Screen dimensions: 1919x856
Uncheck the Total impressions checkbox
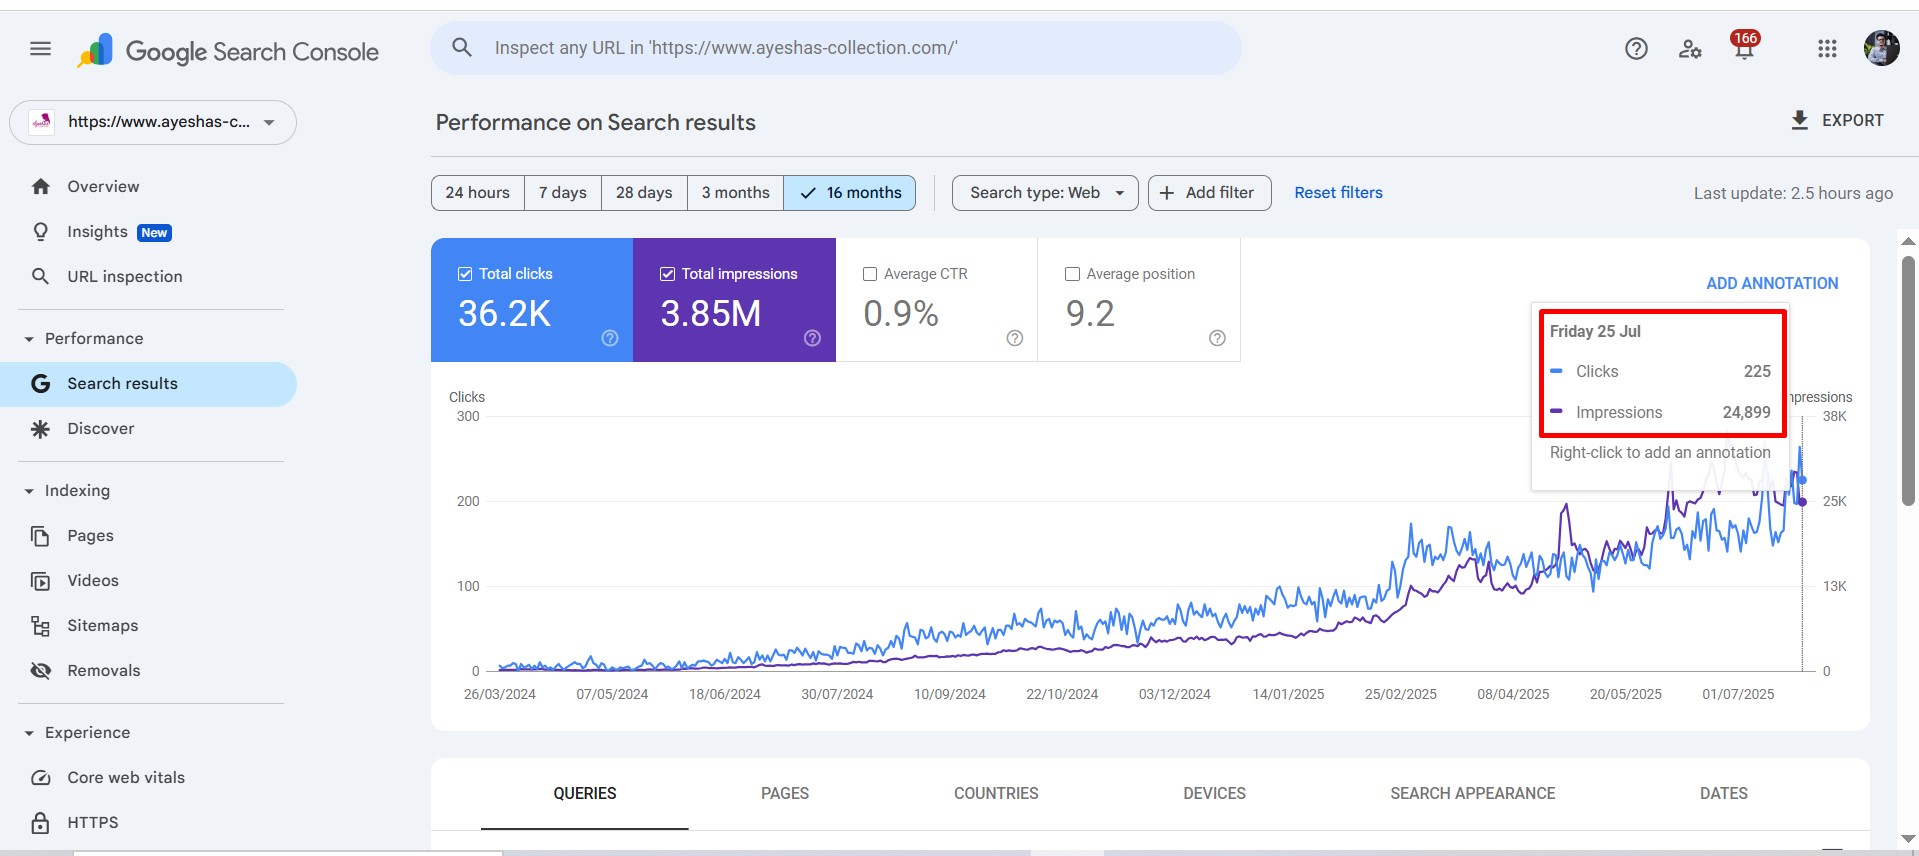667,274
